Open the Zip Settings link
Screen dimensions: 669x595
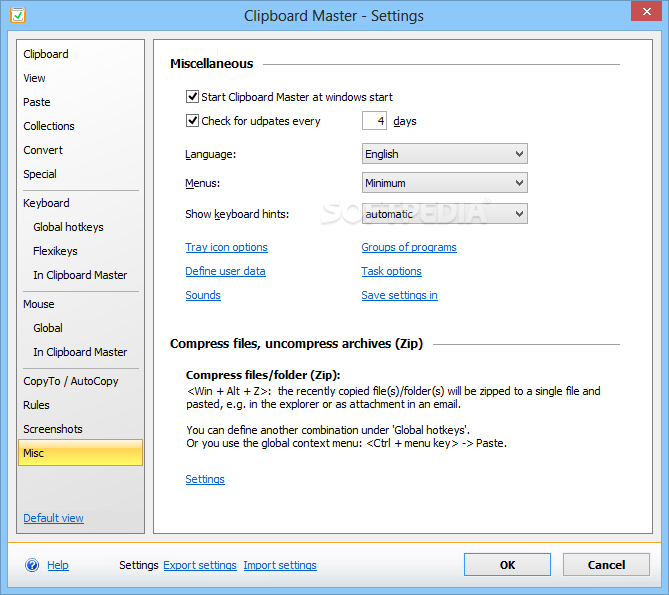(x=205, y=479)
